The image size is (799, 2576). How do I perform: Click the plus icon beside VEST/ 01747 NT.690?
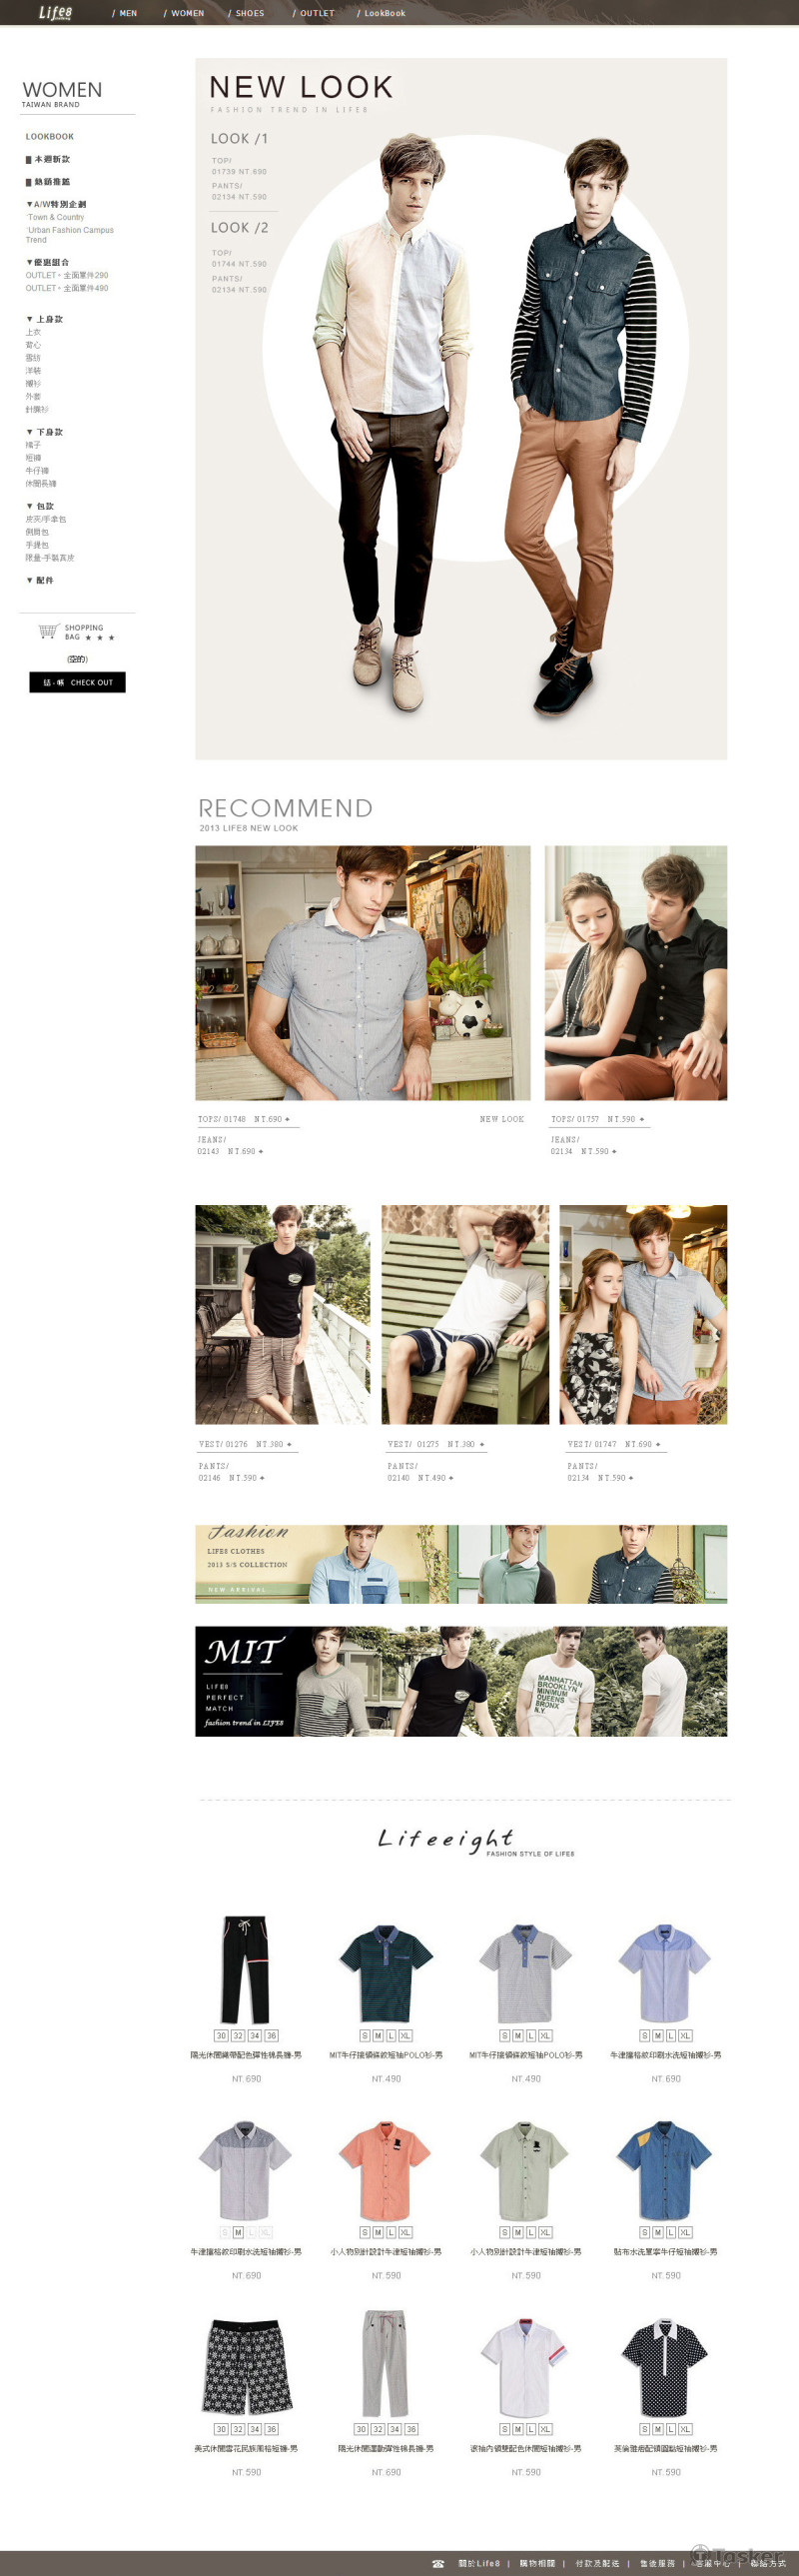coord(658,1445)
